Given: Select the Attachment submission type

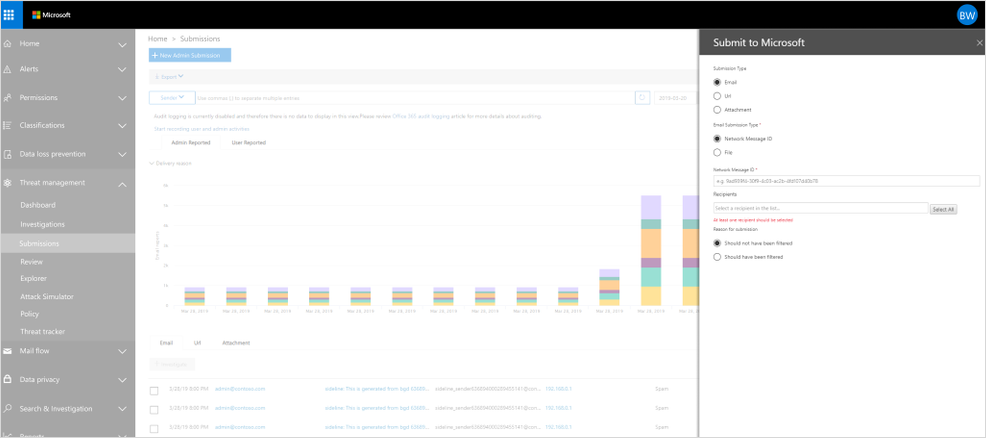Looking at the screenshot, I should coord(717,110).
